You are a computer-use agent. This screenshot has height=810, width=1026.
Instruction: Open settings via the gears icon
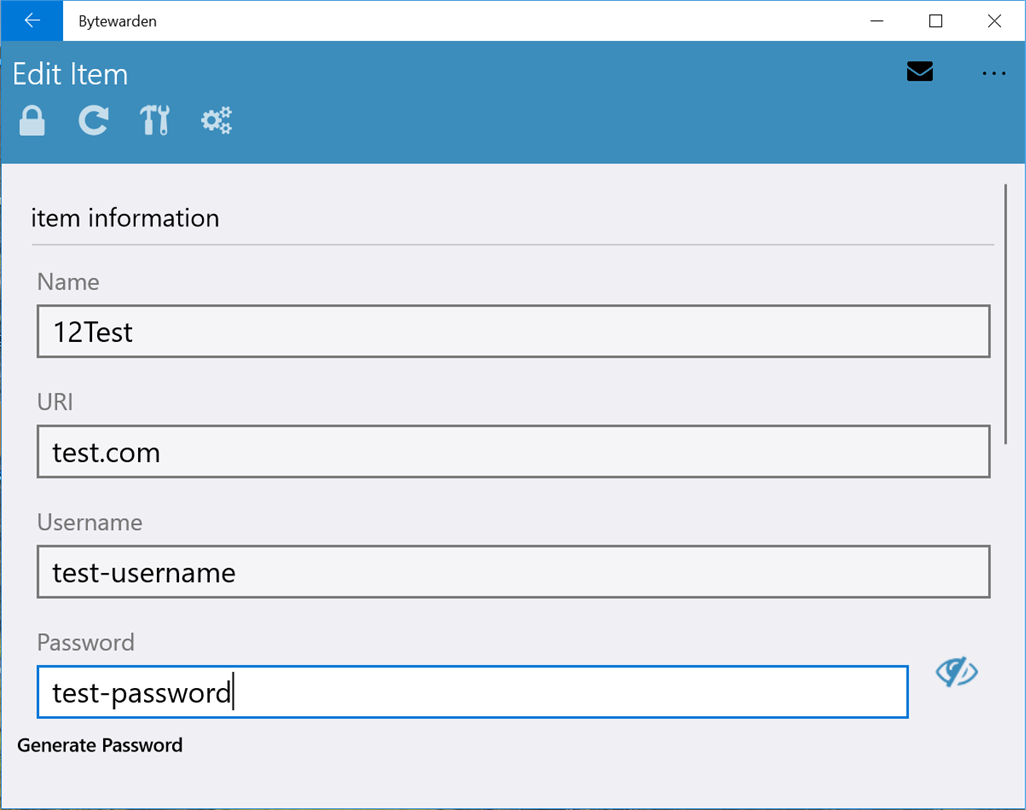point(216,122)
